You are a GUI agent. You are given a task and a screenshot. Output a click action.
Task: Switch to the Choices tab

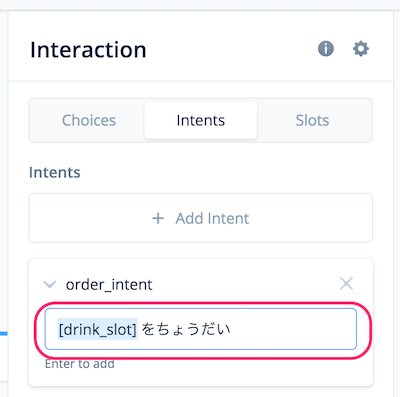point(89,120)
